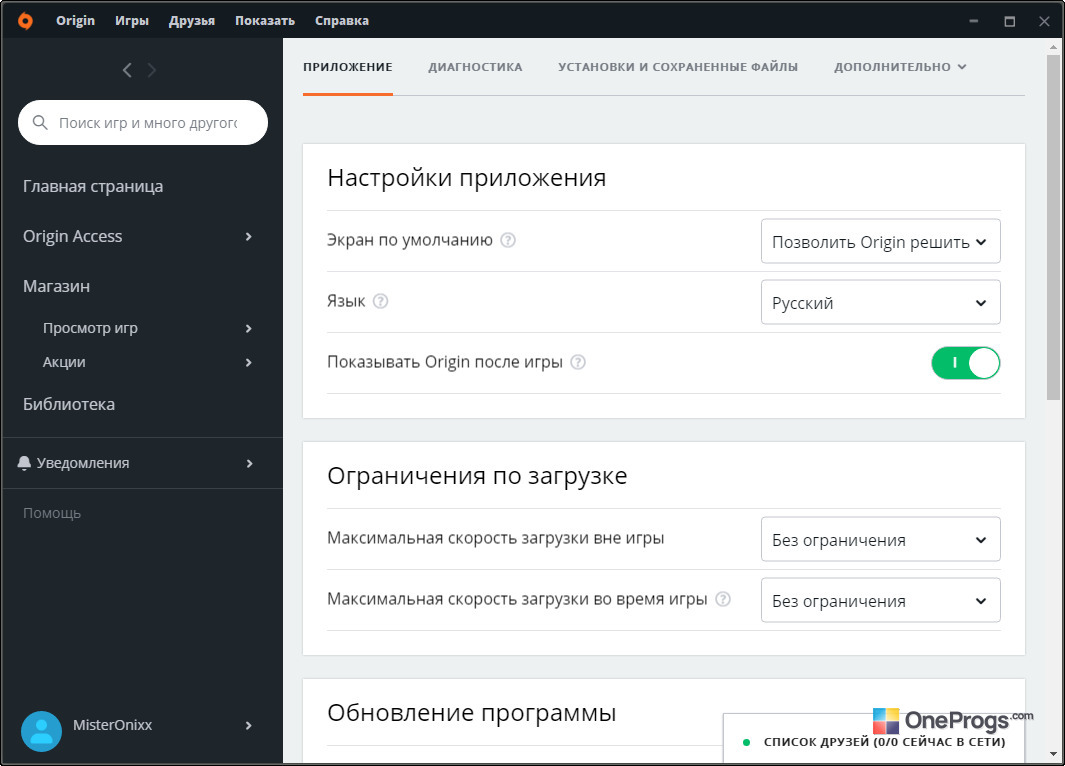Click the scrollbar up arrow

[1053, 47]
